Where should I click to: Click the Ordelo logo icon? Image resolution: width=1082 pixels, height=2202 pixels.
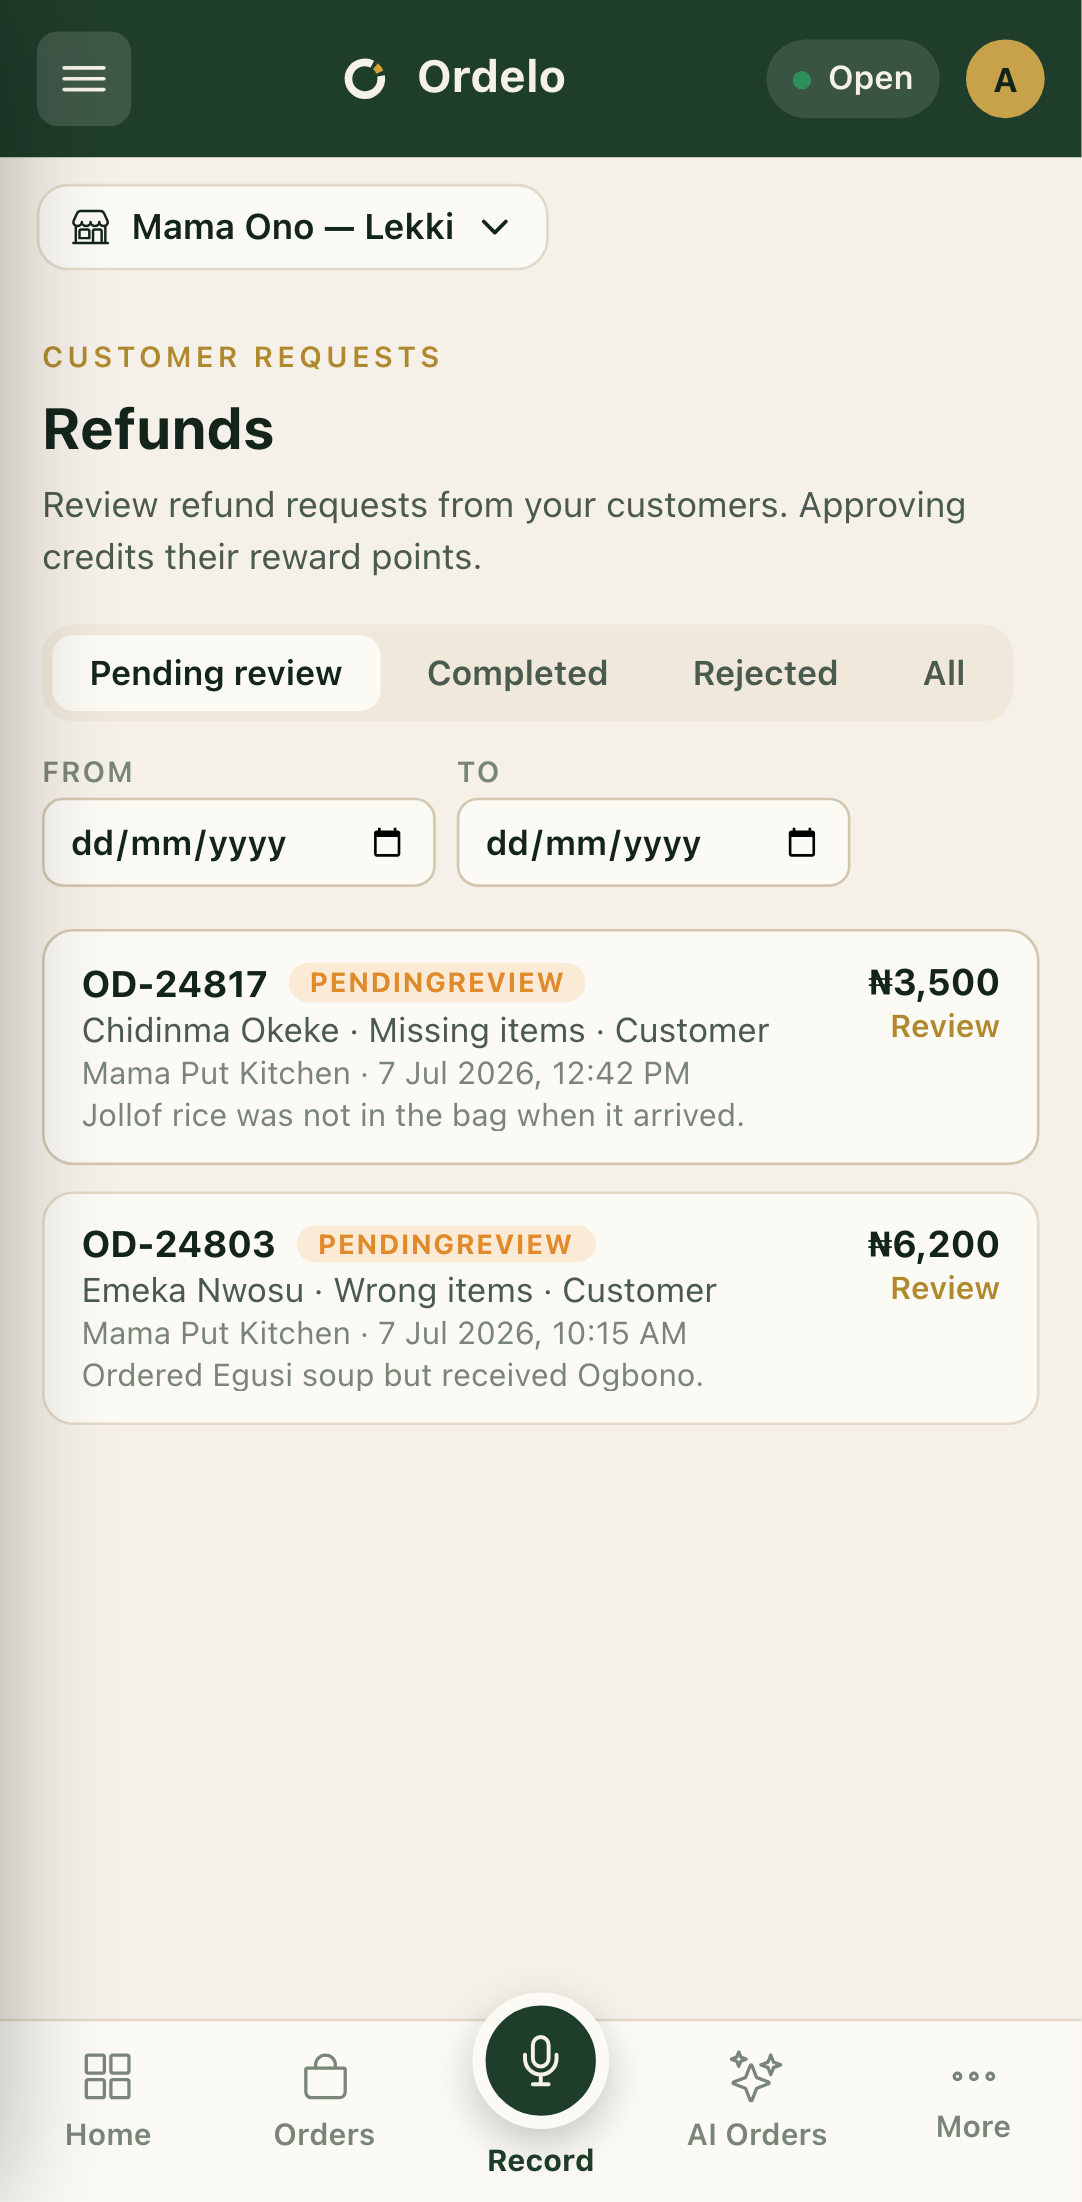365,78
